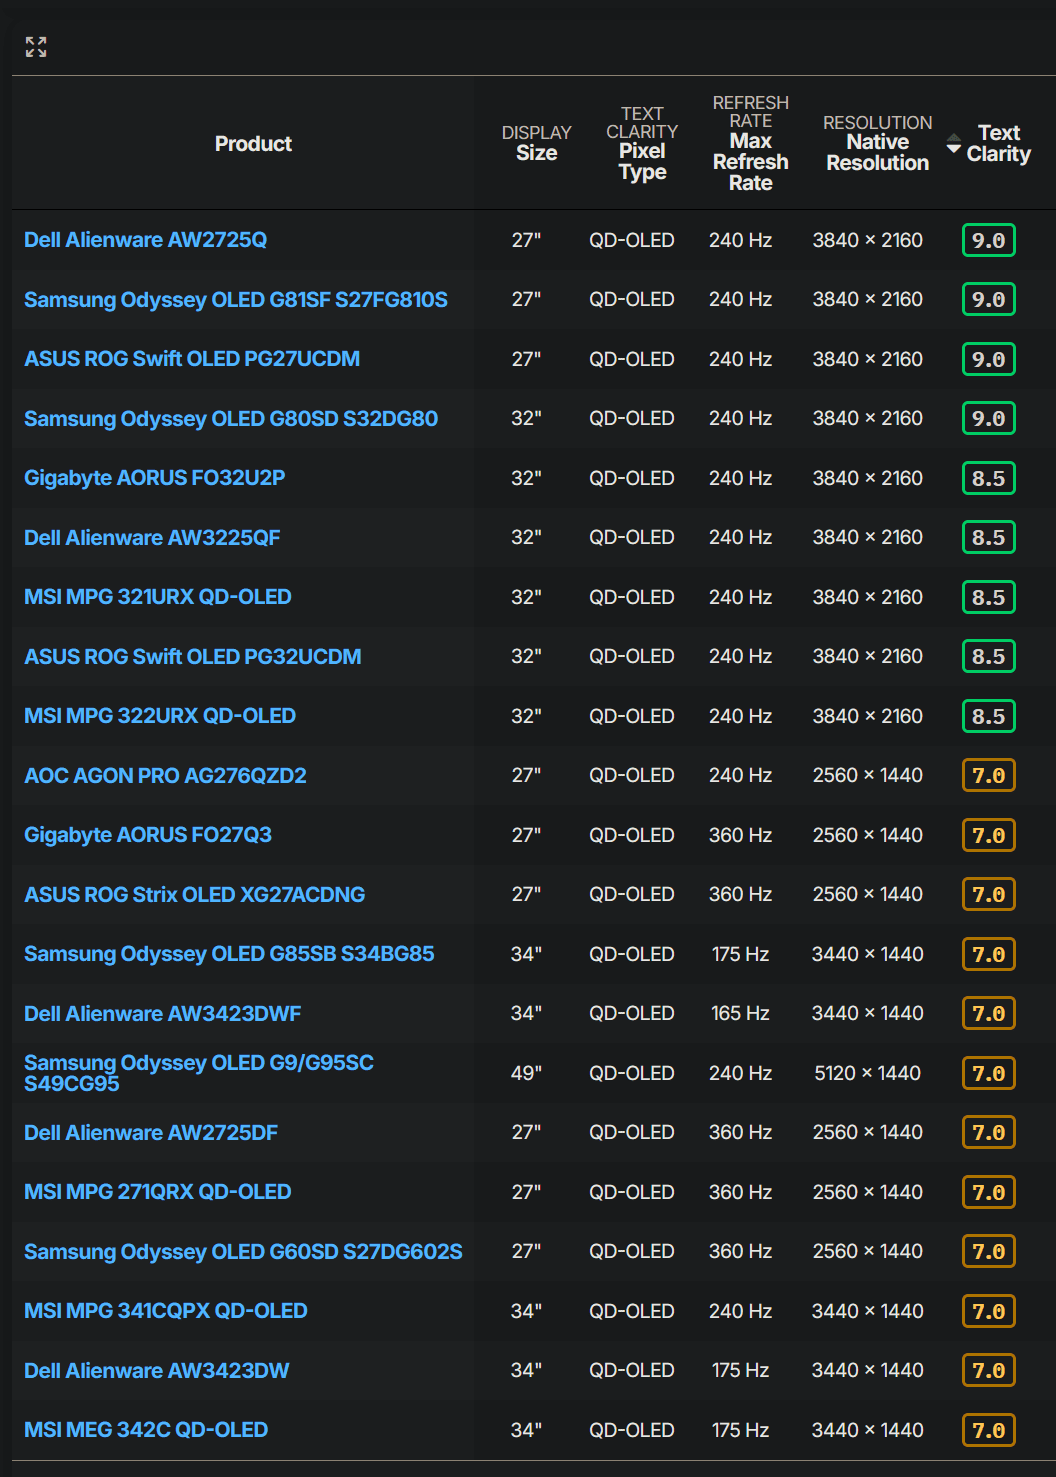Click 27" size cell for Dell Alienware AW2725DF
This screenshot has width=1056, height=1477.
tap(526, 1133)
